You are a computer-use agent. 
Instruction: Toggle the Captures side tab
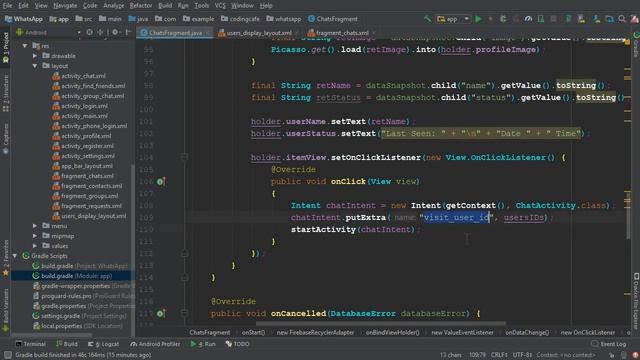6,139
